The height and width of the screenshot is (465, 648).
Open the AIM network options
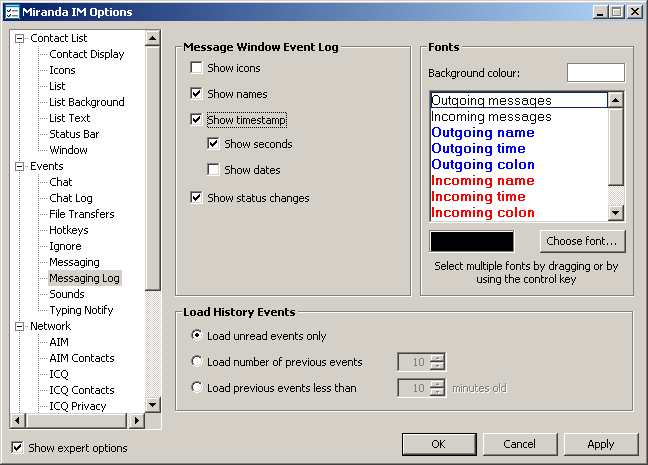[59, 342]
